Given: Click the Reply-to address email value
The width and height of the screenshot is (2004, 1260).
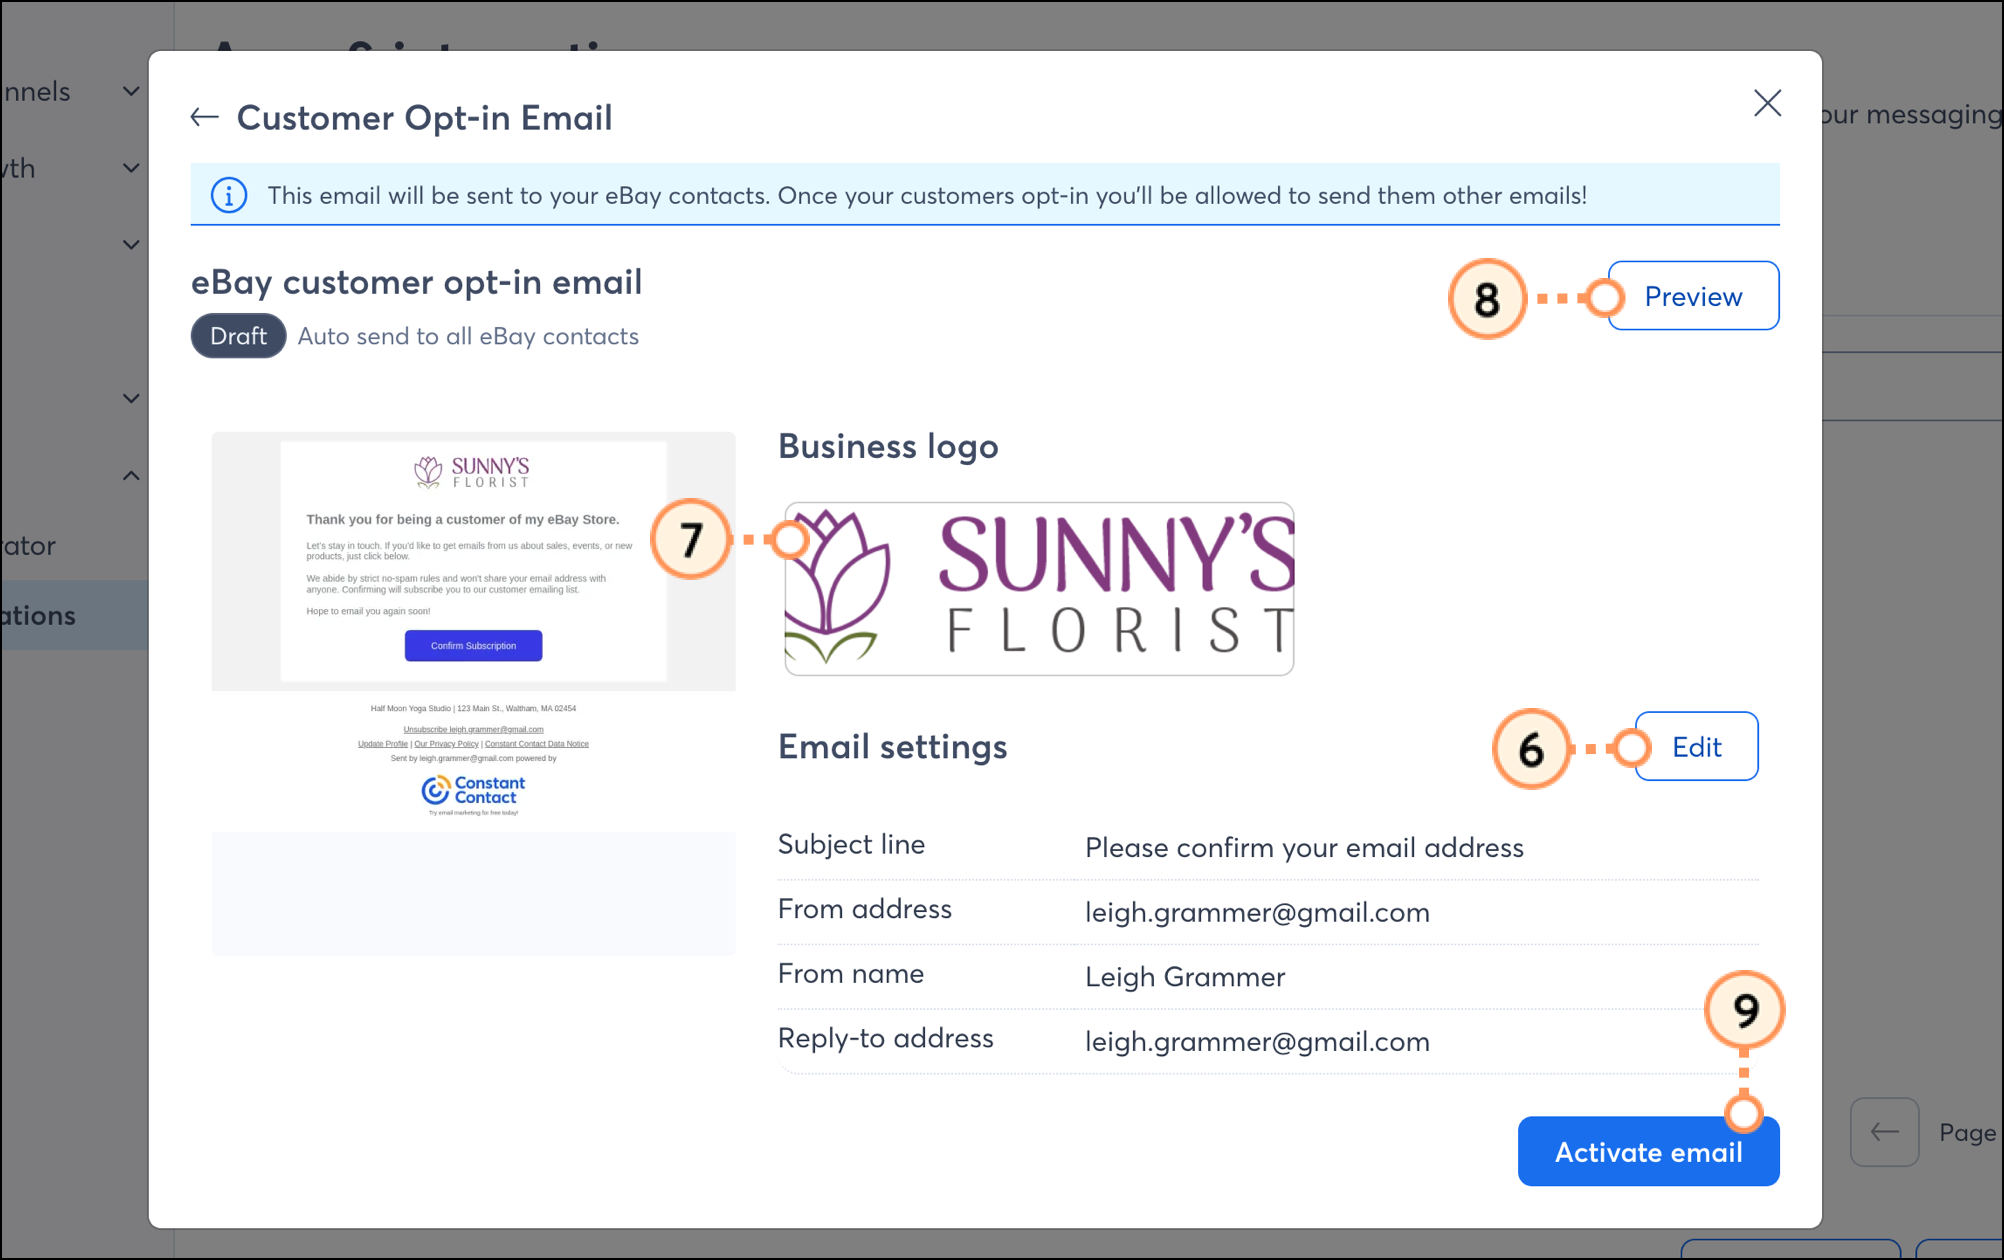Looking at the screenshot, I should coord(1257,1042).
